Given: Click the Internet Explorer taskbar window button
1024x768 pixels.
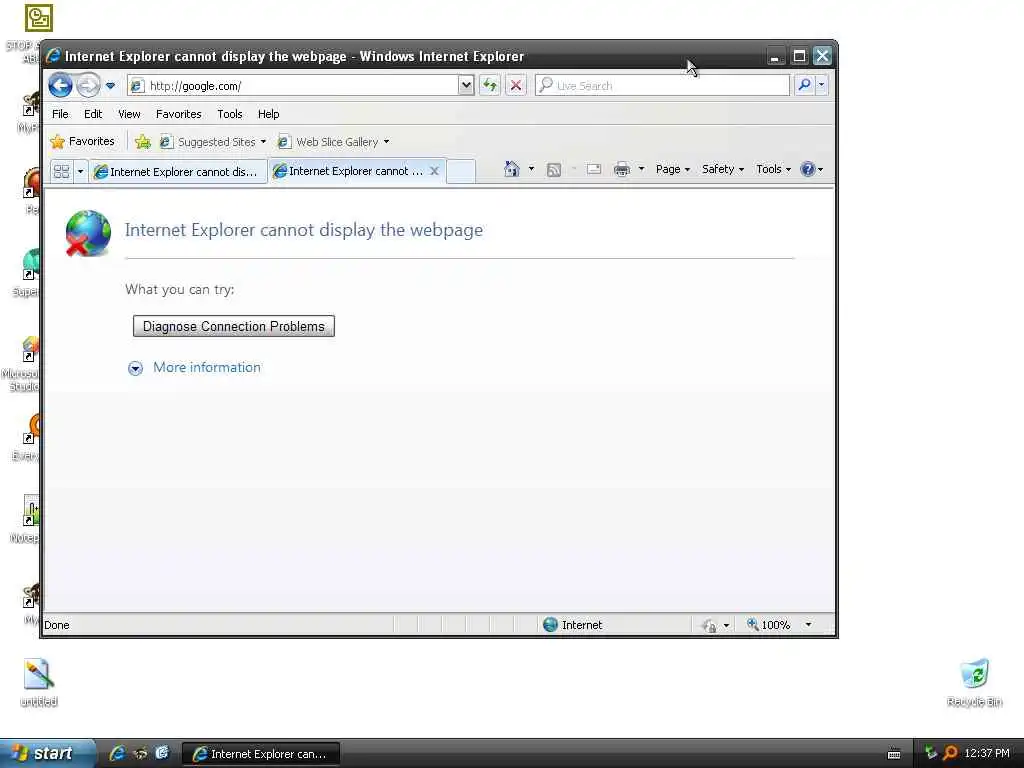Looking at the screenshot, I should coord(261,754).
